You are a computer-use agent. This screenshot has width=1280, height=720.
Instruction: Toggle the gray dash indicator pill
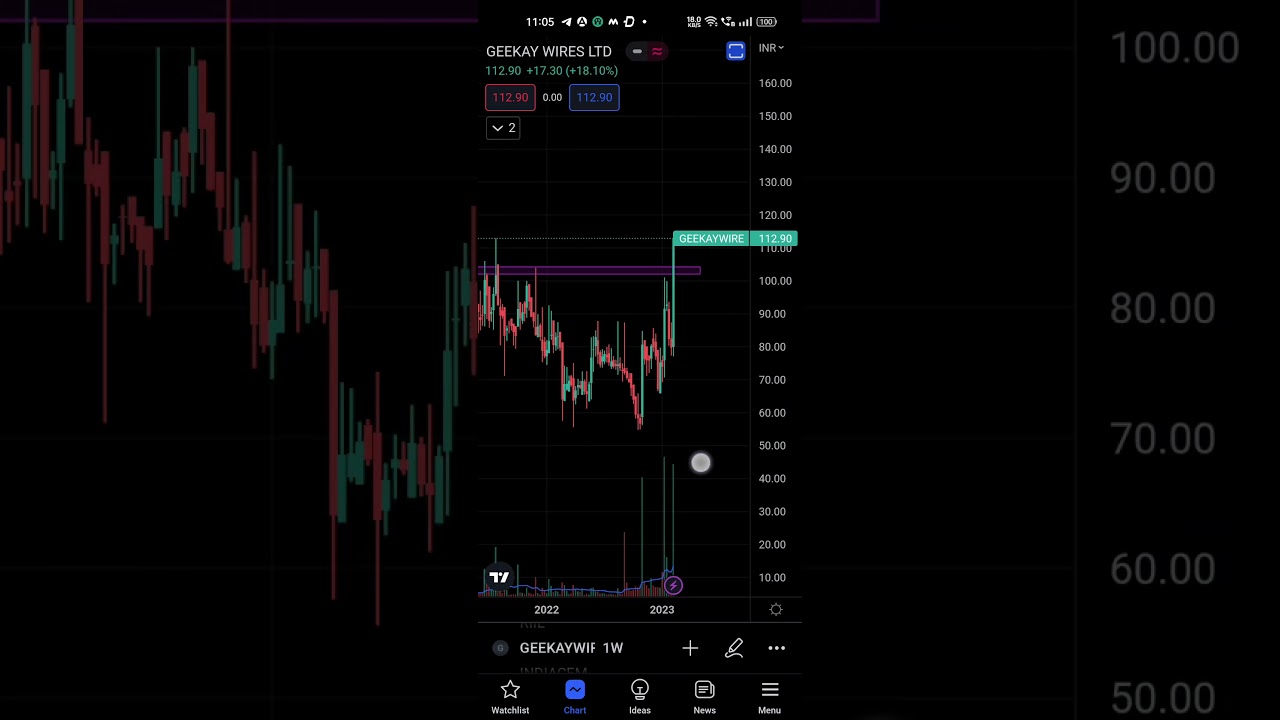(637, 51)
